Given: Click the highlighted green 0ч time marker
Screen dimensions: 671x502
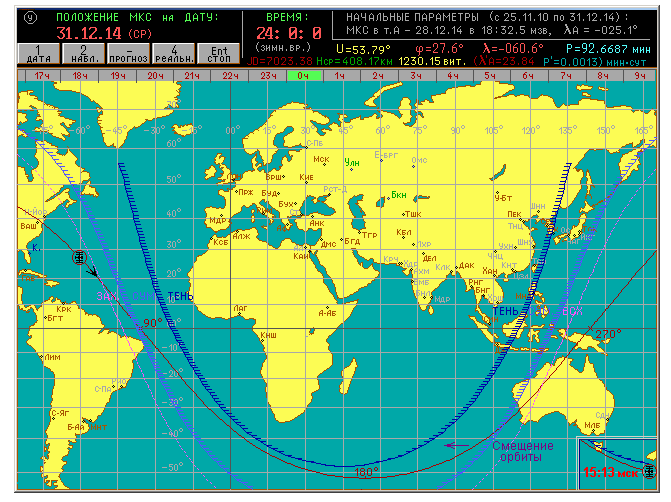Looking at the screenshot, I should pos(304,76).
